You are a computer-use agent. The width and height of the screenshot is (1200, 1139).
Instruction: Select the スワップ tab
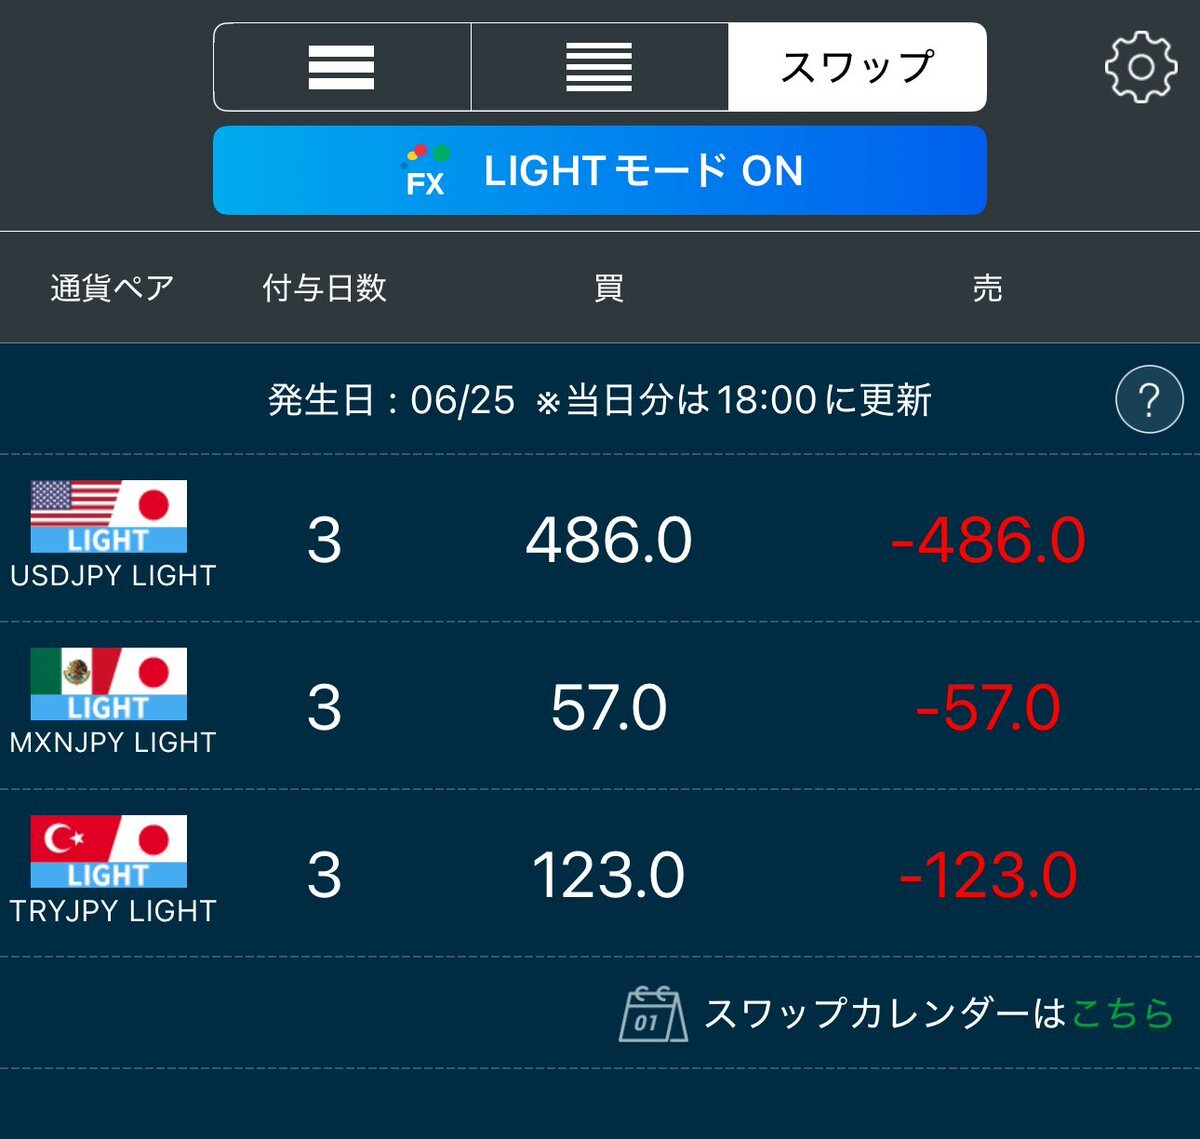coord(857,67)
